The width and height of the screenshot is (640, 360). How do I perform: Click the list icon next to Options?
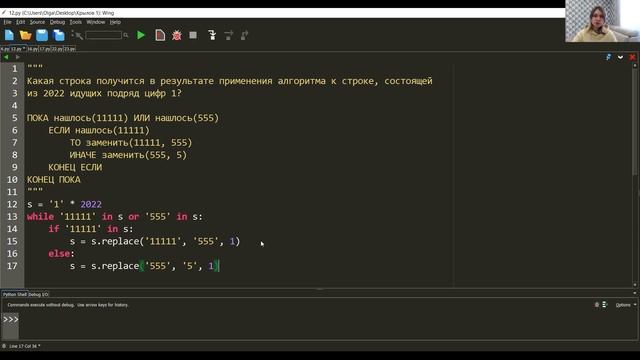[605, 305]
